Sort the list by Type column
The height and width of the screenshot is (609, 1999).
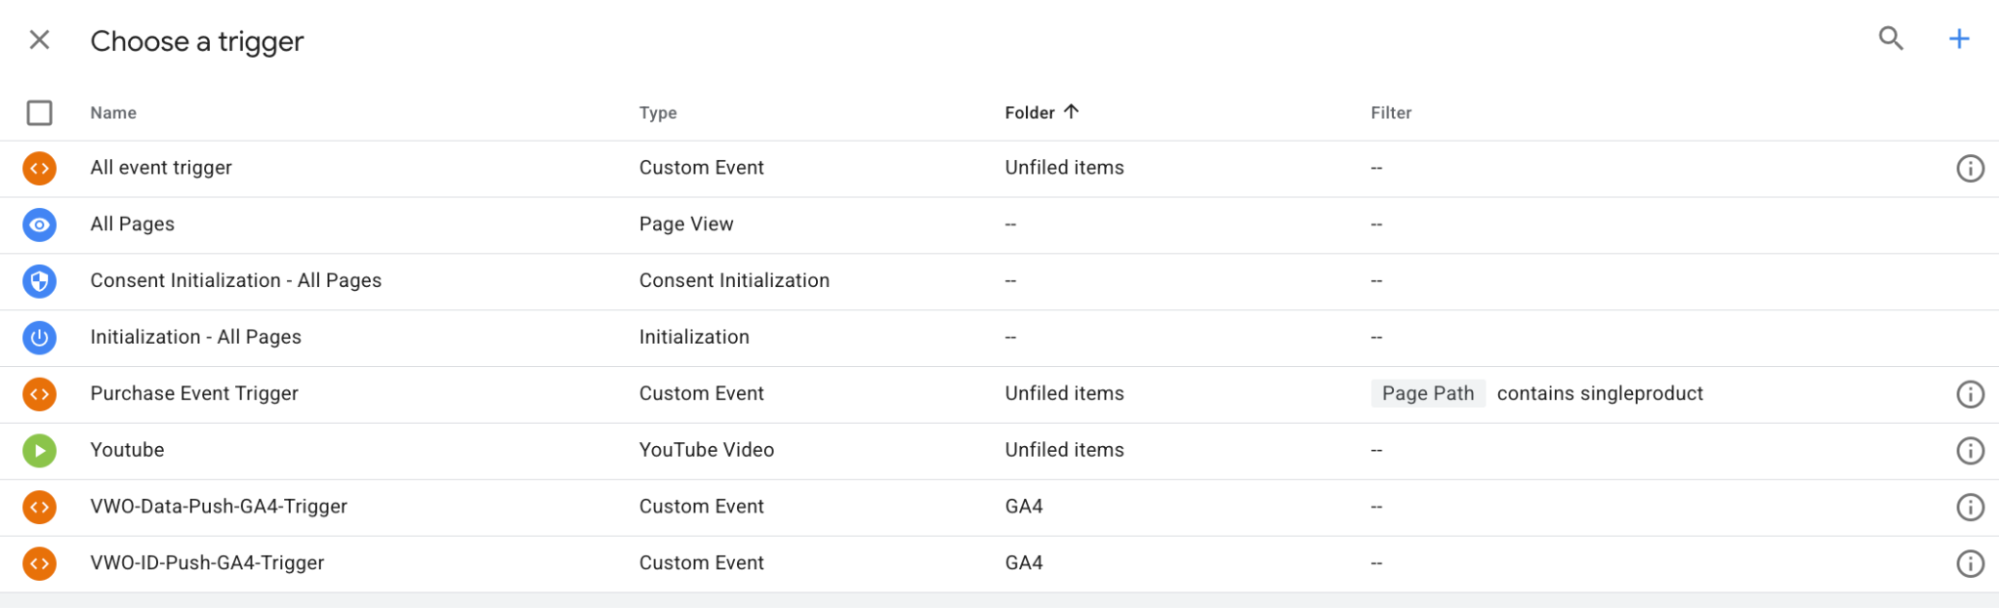click(x=658, y=113)
